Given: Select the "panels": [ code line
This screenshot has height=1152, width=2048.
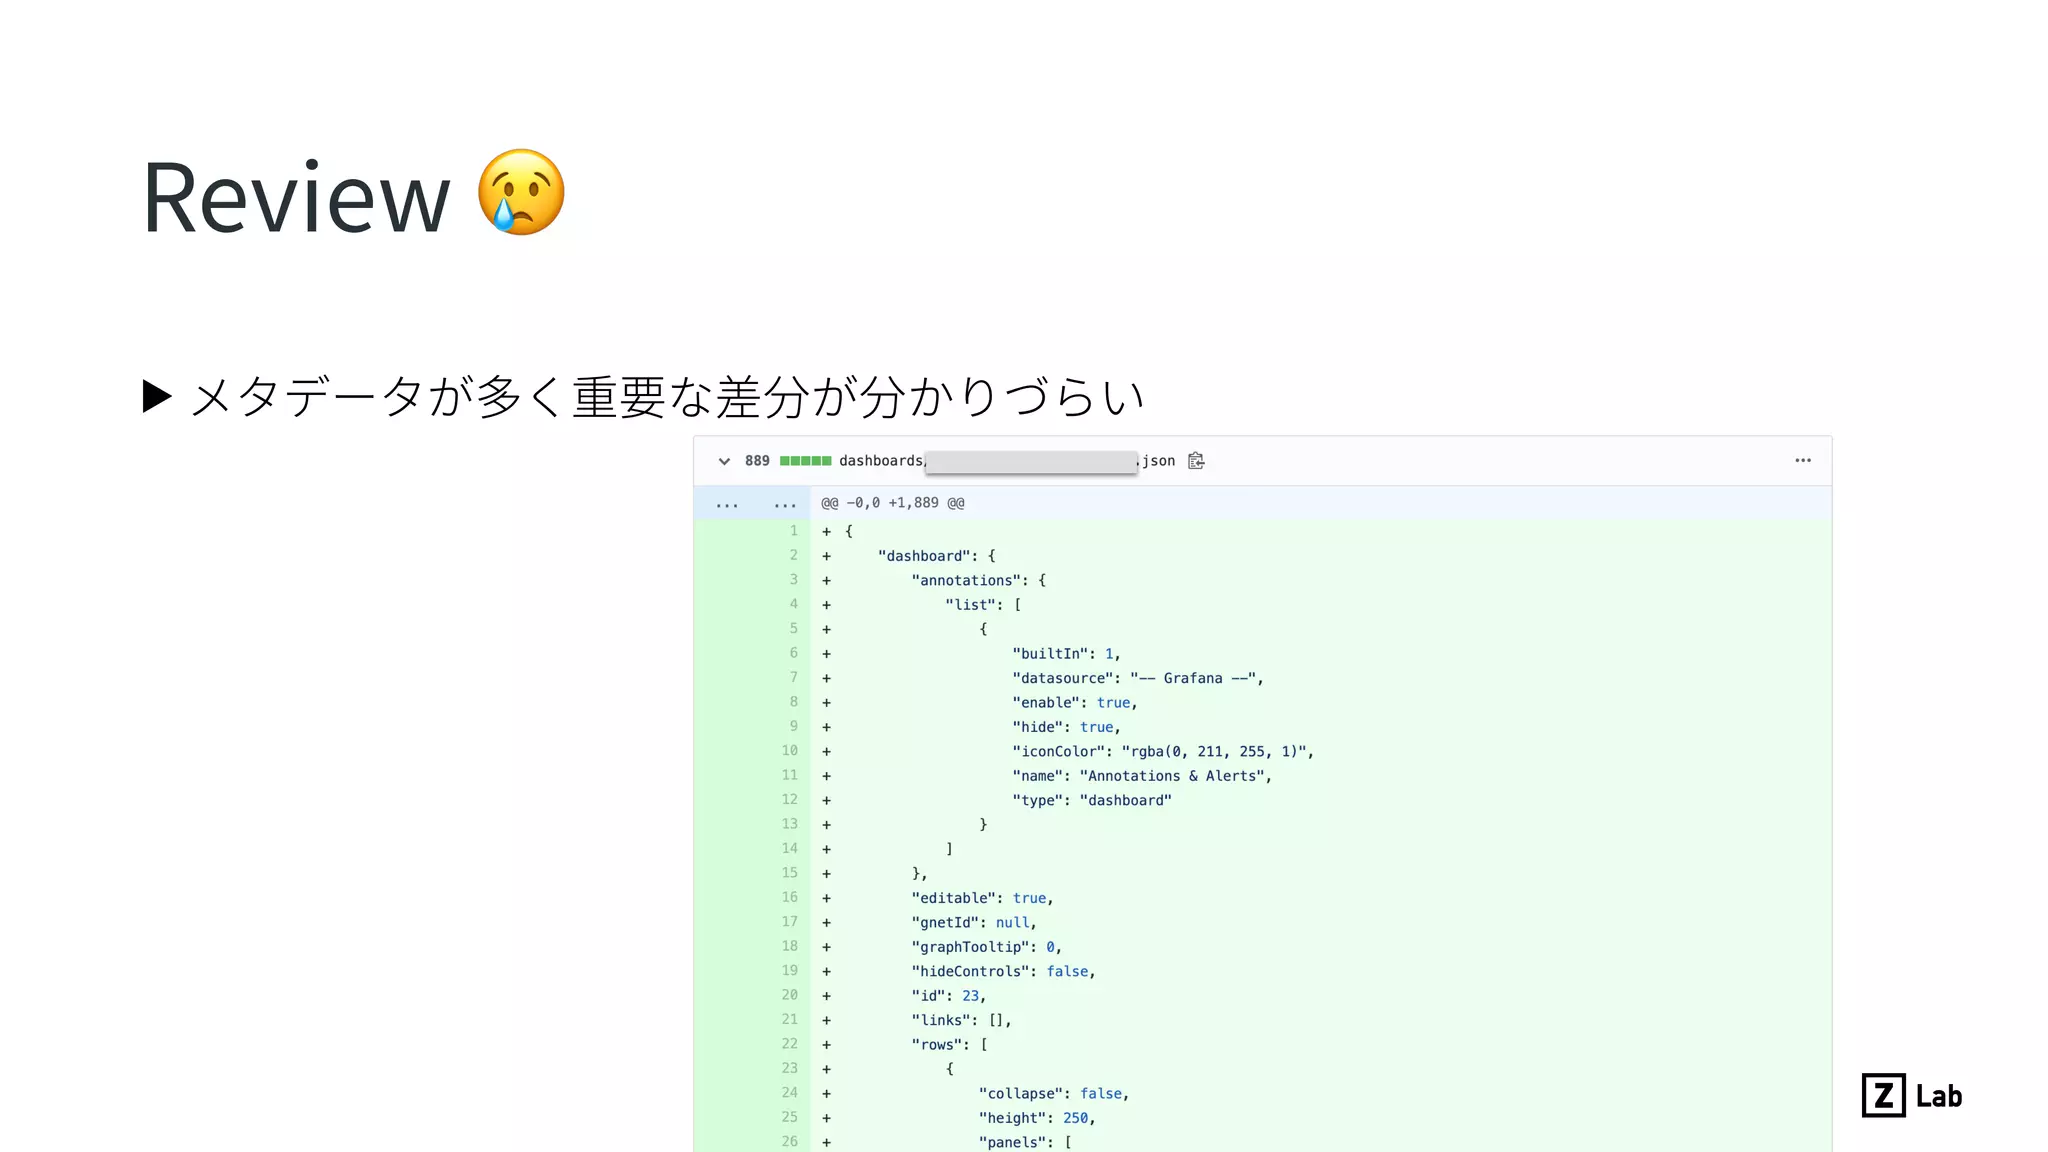Looking at the screenshot, I should point(1025,1142).
